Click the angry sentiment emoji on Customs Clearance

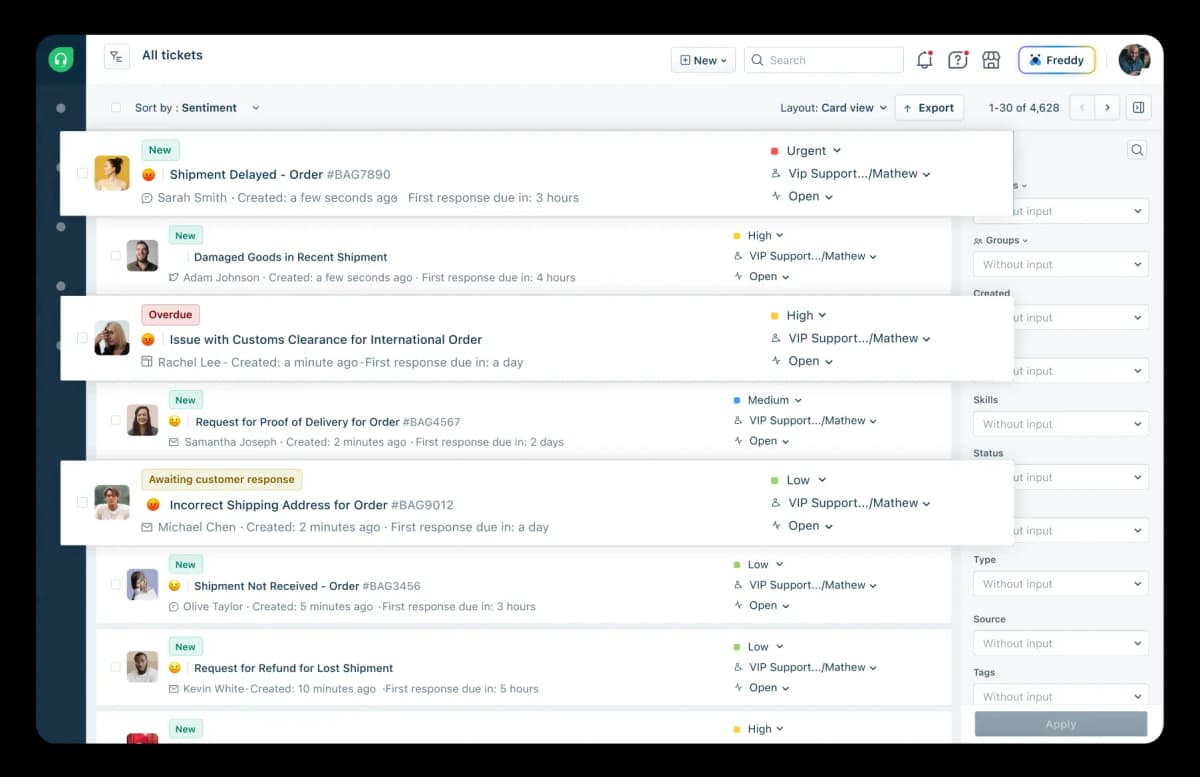point(149,339)
